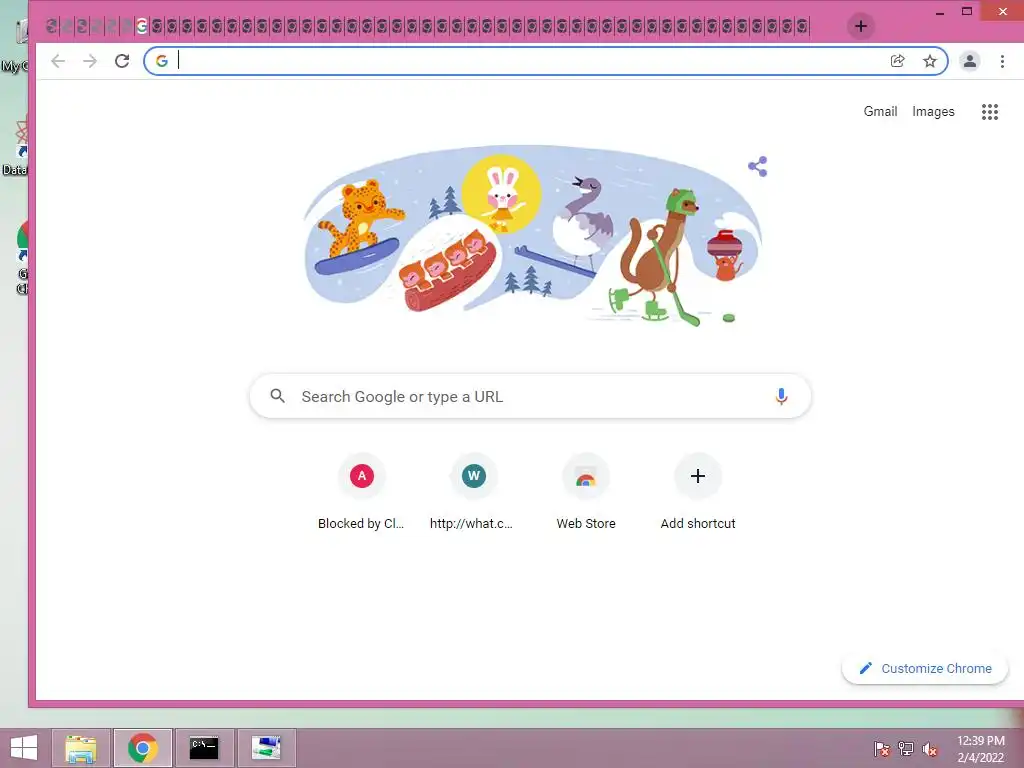Viewport: 1024px width, 768px height.
Task: Open Gmail link
Action: (x=880, y=112)
